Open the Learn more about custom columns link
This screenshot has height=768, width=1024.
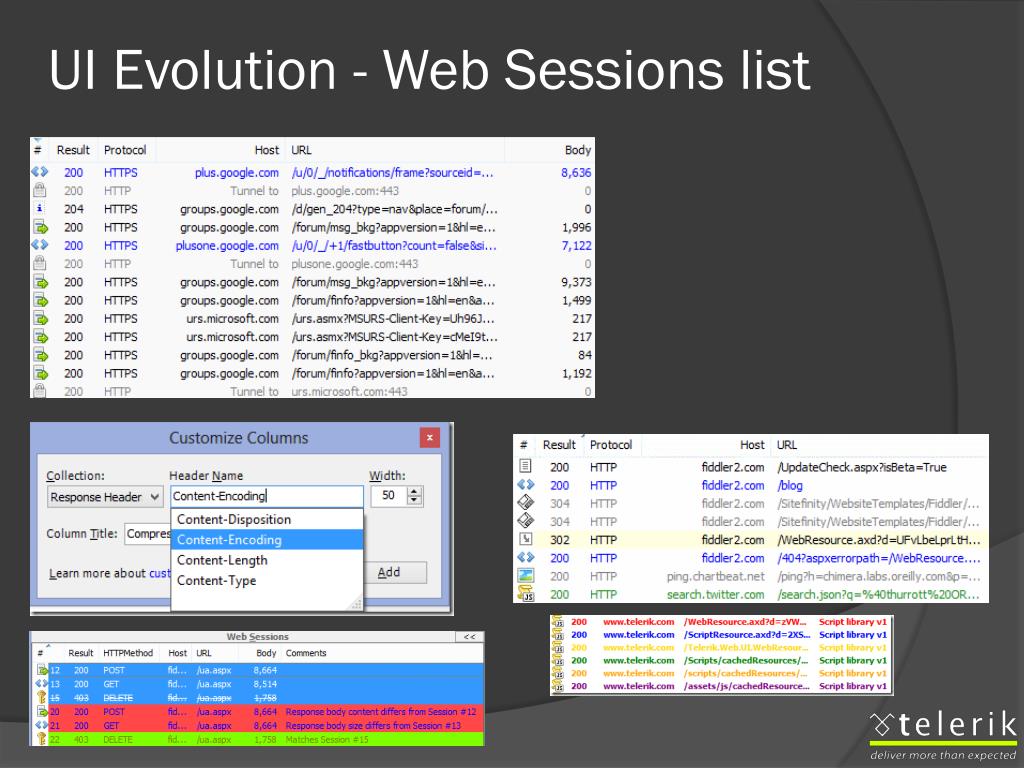[x=110, y=573]
